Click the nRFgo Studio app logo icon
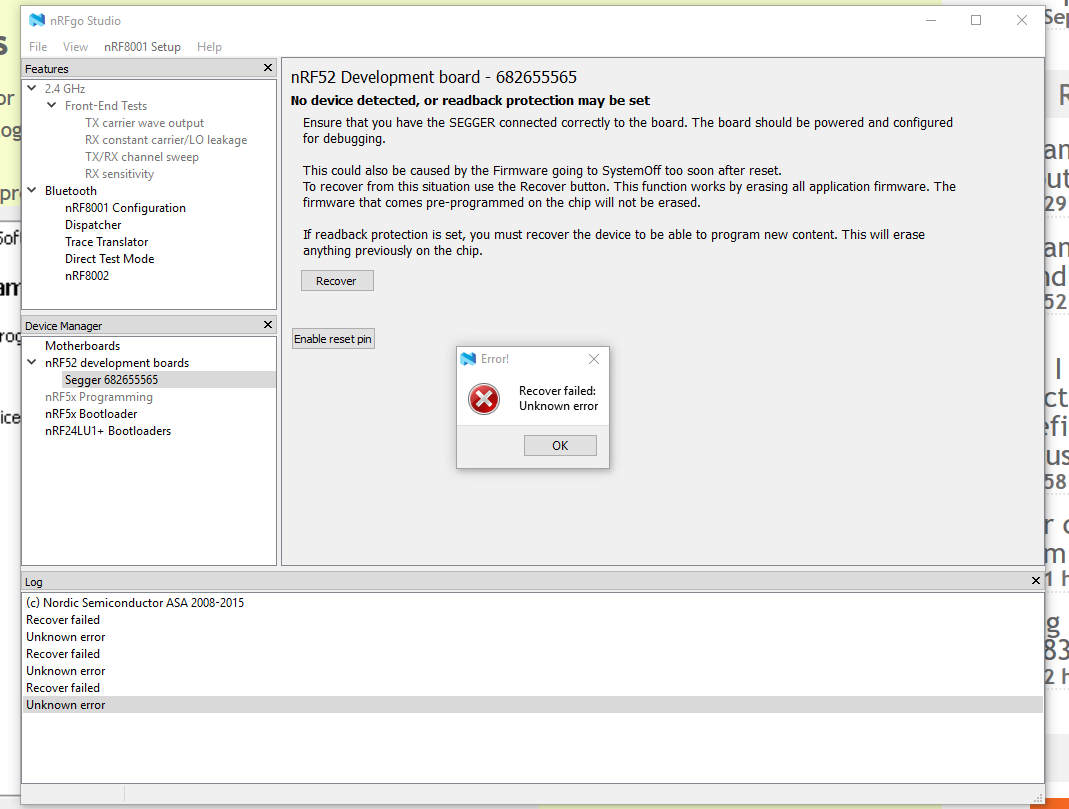Image resolution: width=1069 pixels, height=809 pixels. pyautogui.click(x=37, y=20)
